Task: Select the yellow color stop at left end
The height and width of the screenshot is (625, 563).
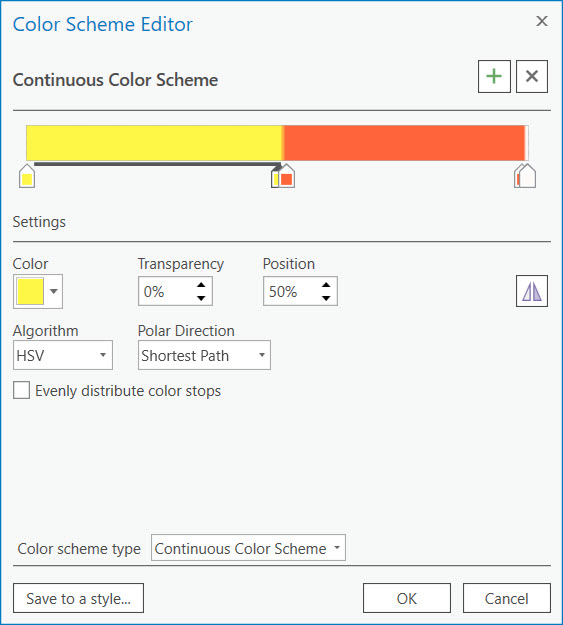Action: click(x=27, y=176)
